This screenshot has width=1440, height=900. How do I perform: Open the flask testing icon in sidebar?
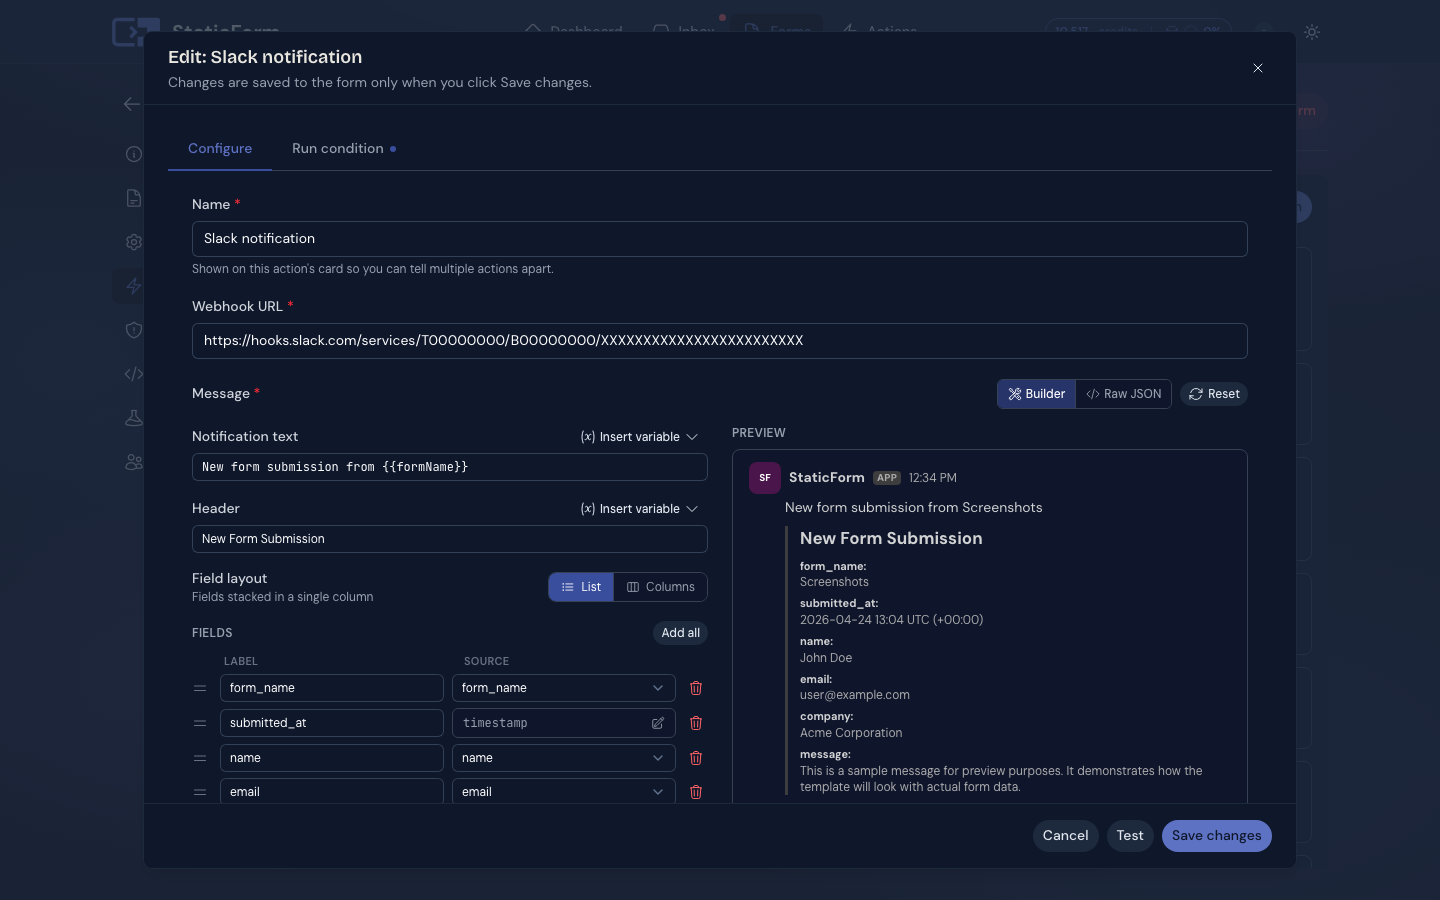point(134,418)
